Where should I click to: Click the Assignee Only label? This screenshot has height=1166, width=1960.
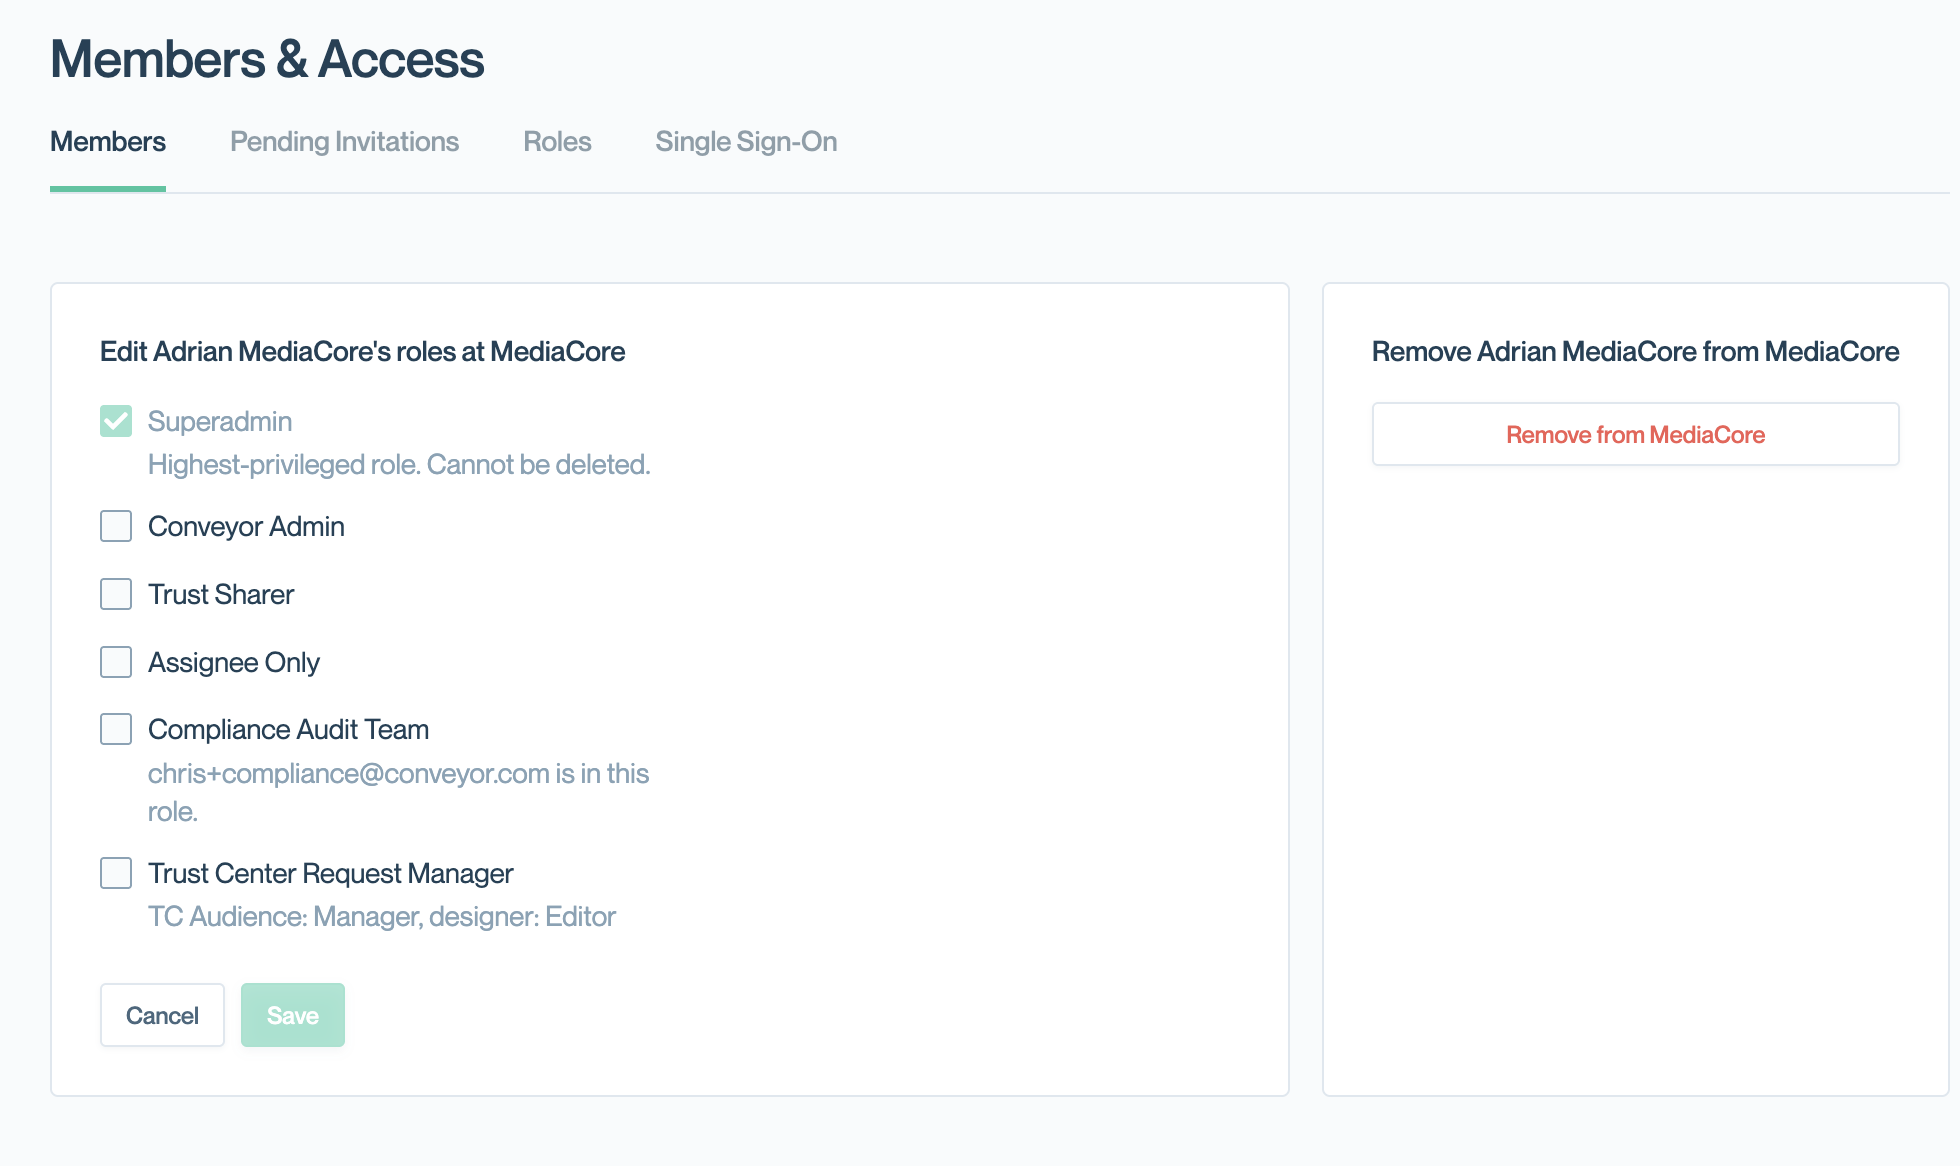click(x=234, y=662)
